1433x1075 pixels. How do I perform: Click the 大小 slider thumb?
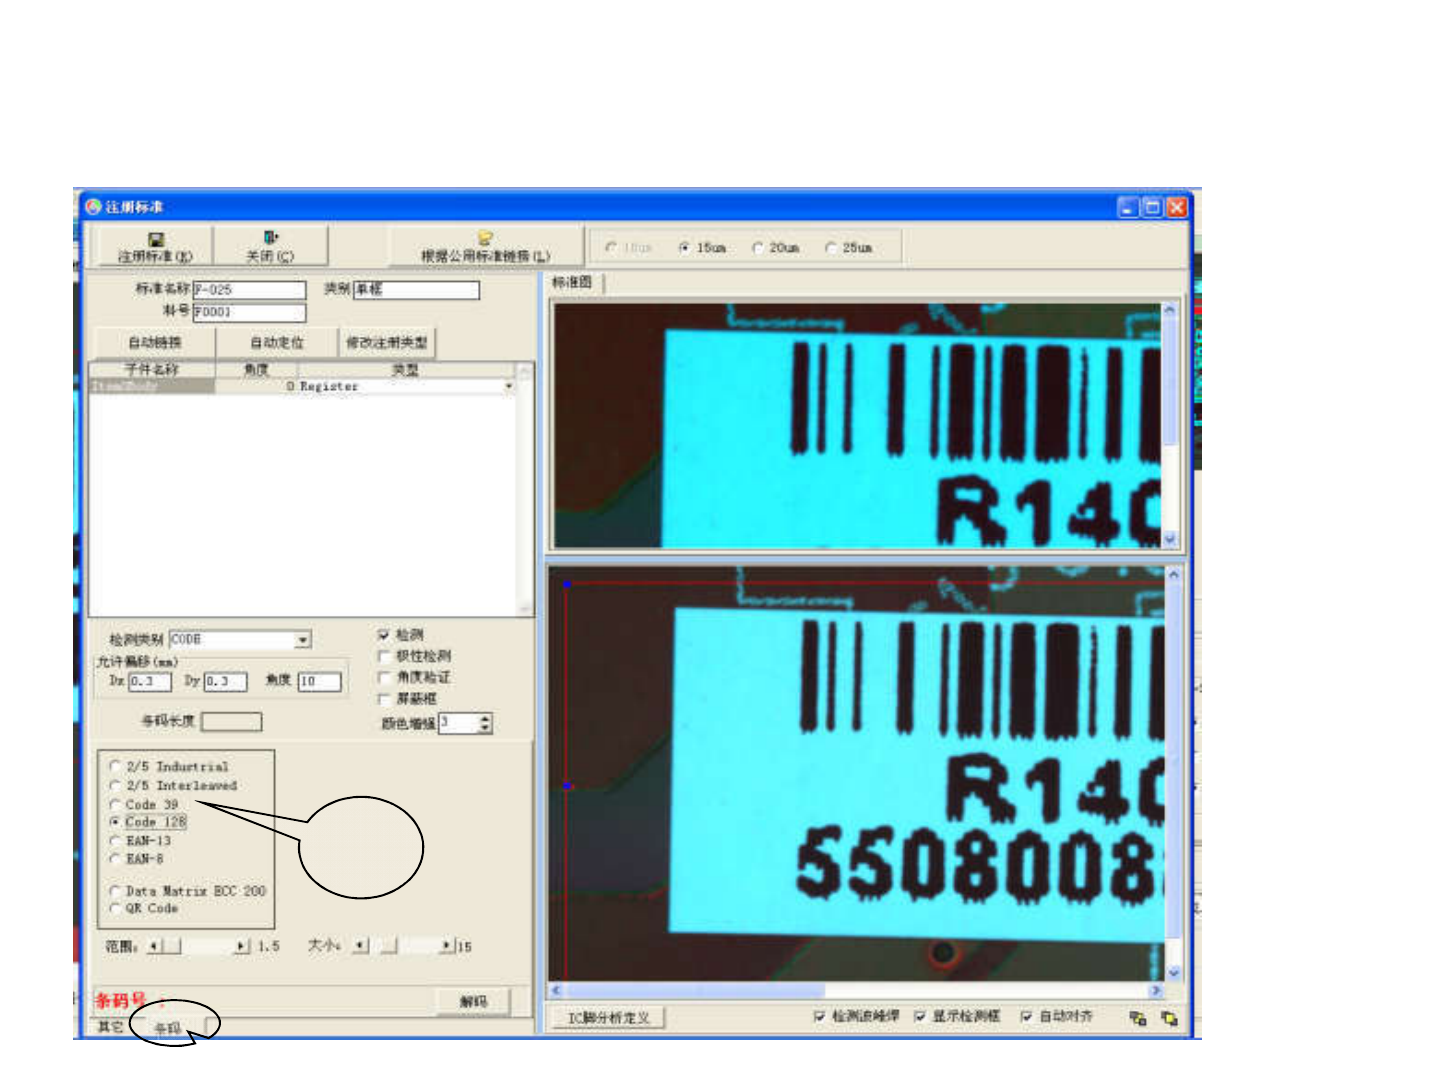388,946
